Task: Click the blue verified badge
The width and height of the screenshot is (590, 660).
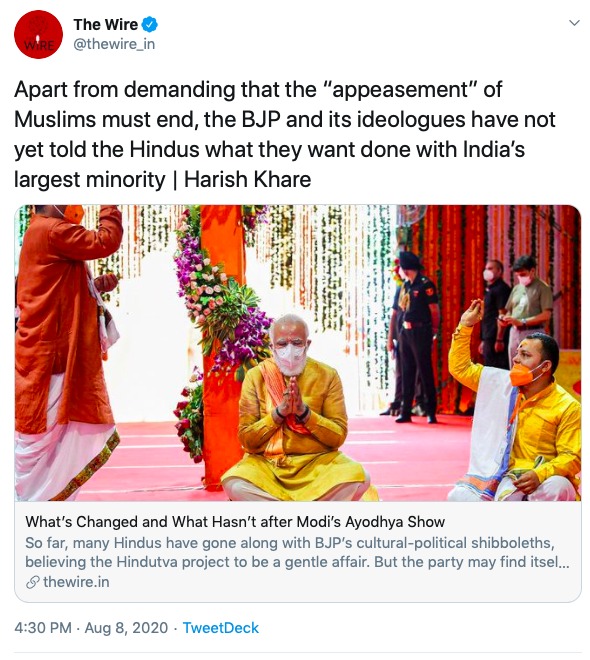Action: (149, 25)
